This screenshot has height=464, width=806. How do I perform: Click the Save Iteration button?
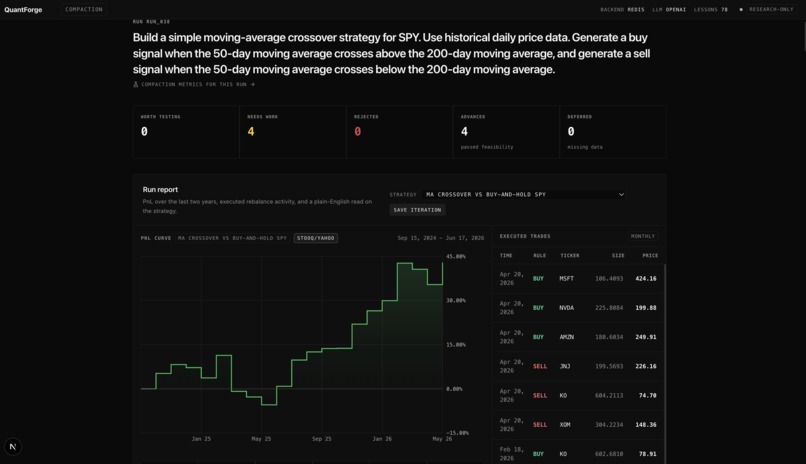pos(417,210)
